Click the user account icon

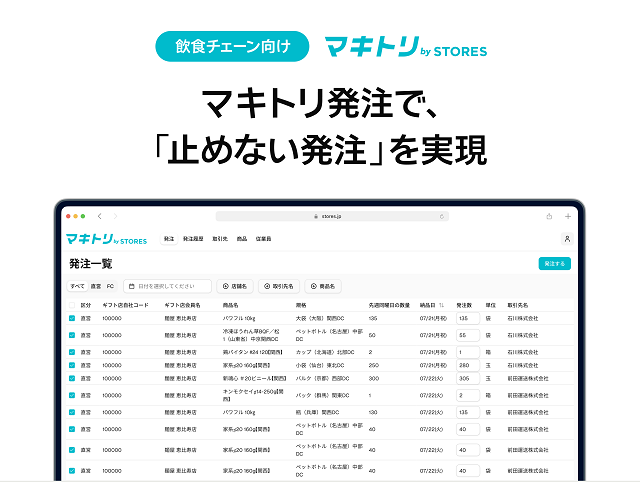(x=567, y=240)
